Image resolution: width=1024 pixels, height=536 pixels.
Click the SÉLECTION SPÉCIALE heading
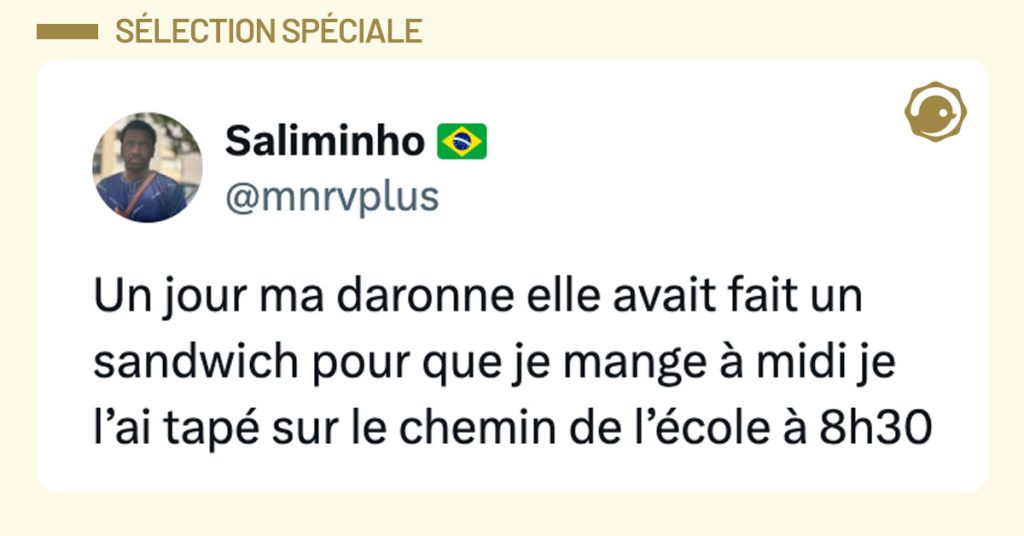(x=268, y=32)
